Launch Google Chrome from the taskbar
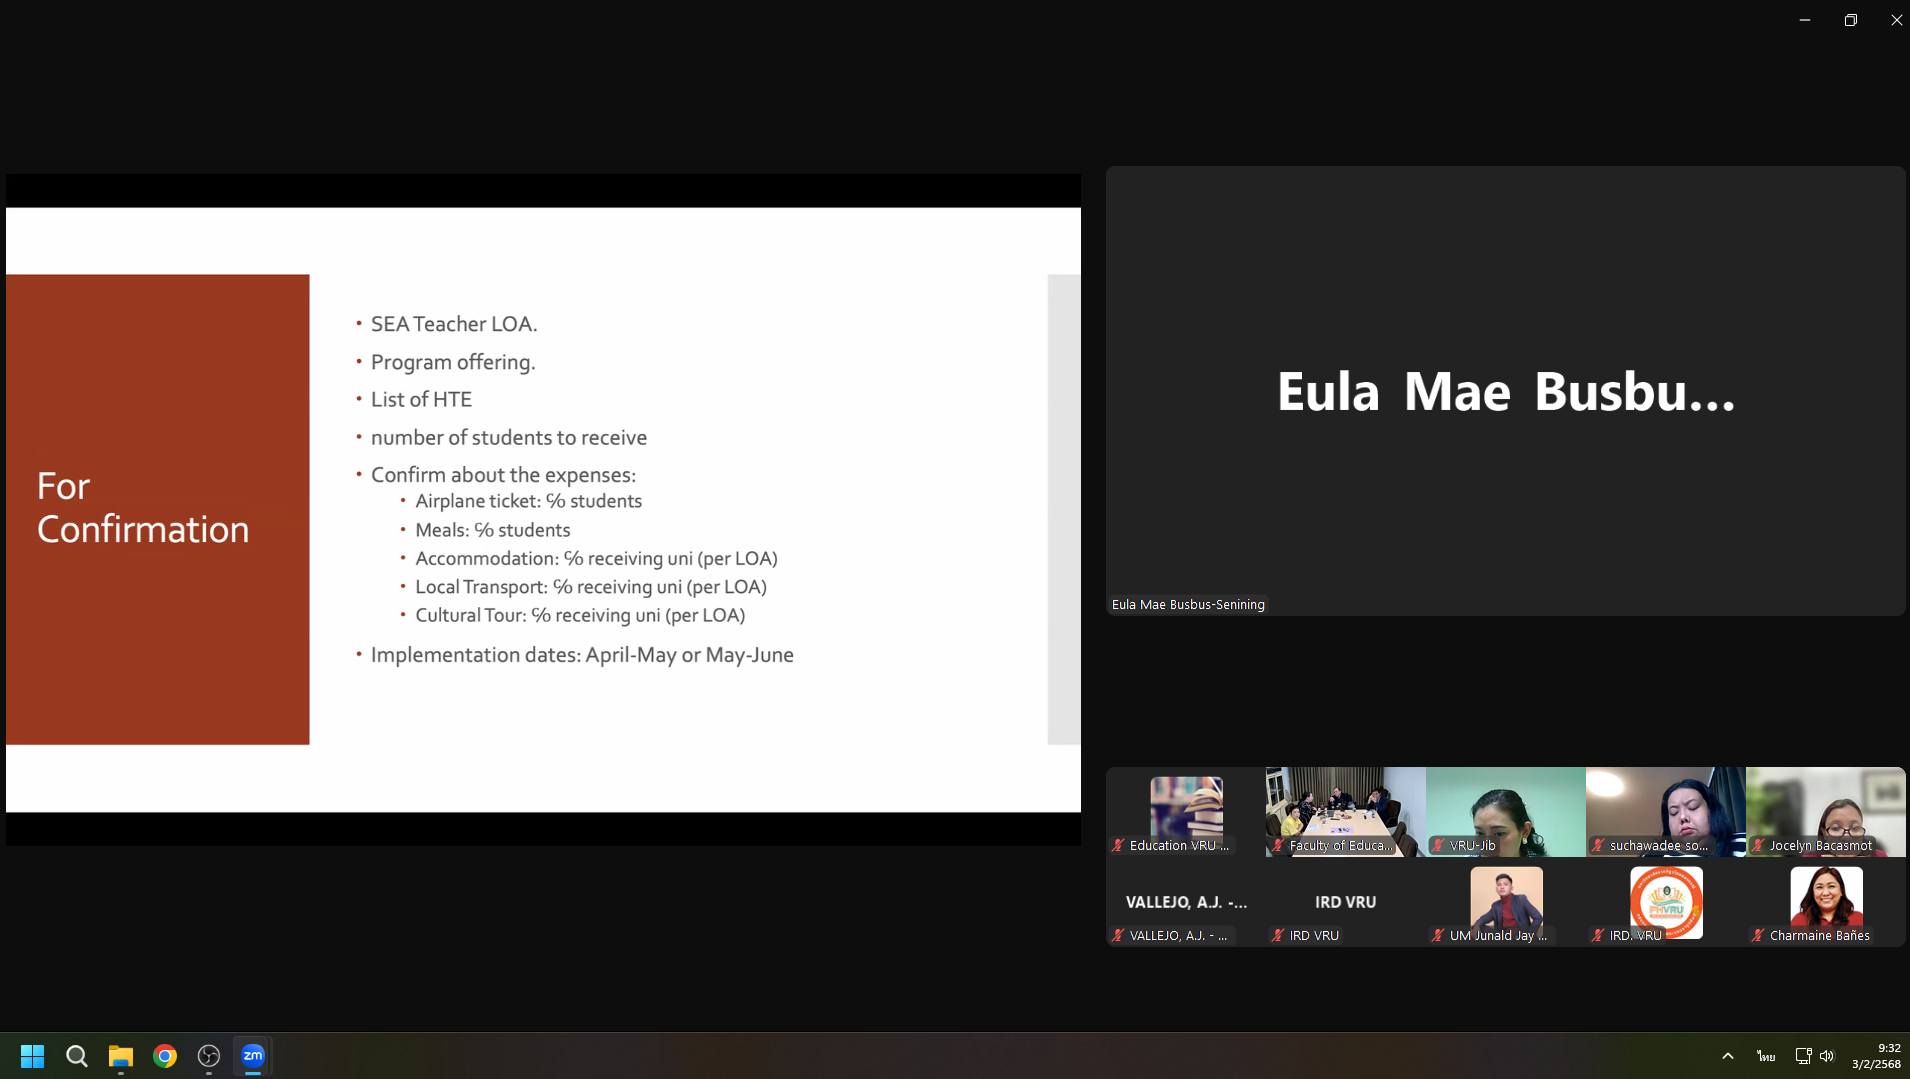 pyautogui.click(x=165, y=1056)
